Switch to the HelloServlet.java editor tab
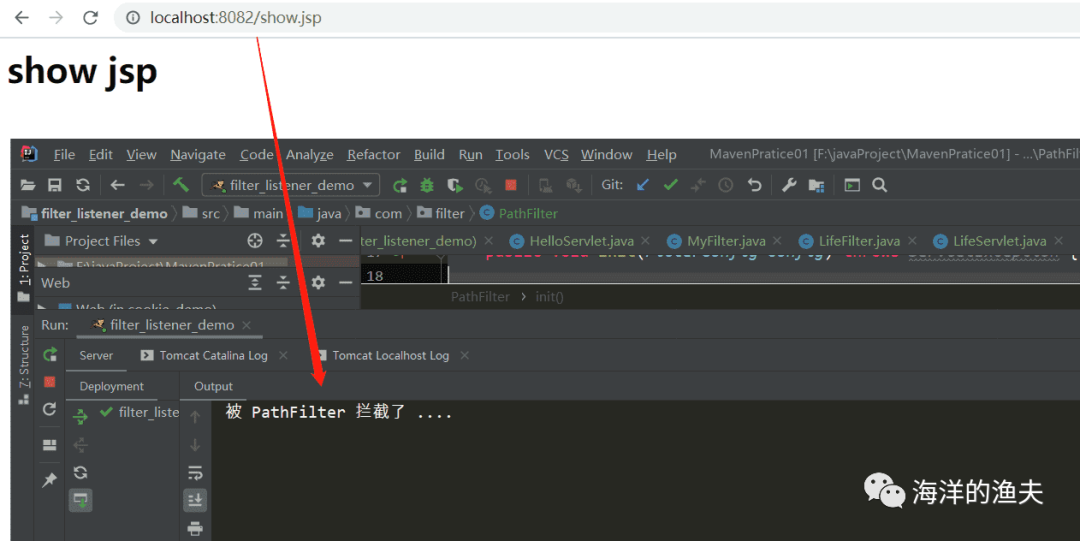 coord(572,241)
